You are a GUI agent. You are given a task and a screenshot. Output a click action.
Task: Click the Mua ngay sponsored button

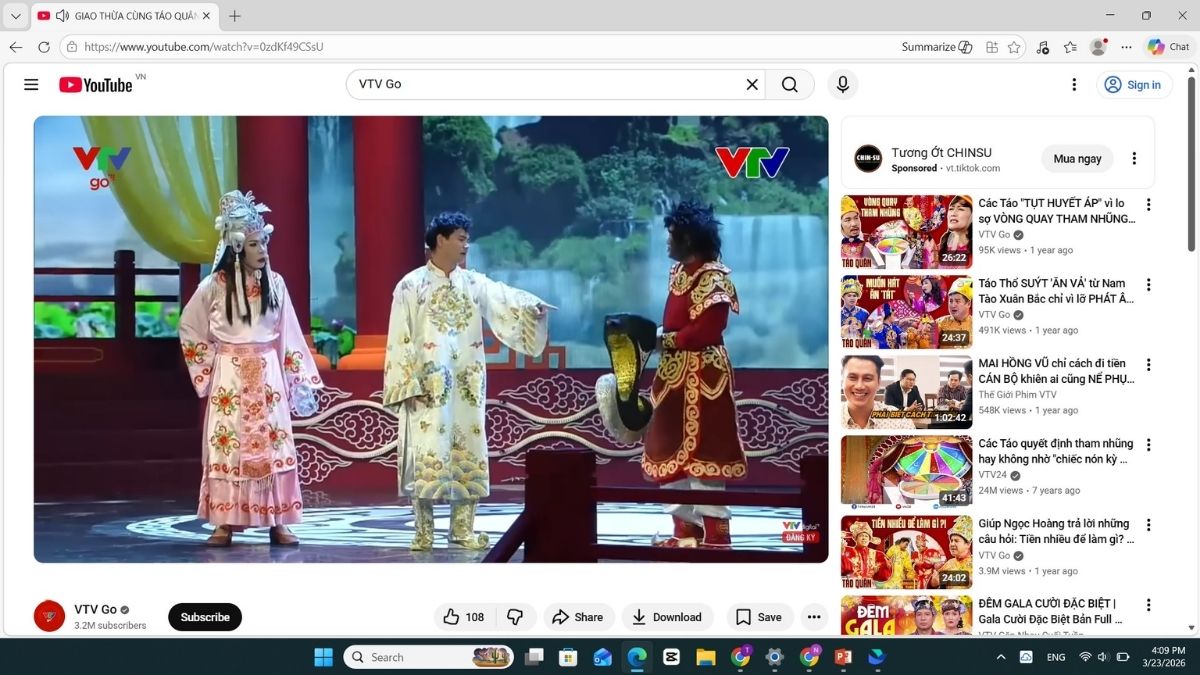click(x=1076, y=158)
